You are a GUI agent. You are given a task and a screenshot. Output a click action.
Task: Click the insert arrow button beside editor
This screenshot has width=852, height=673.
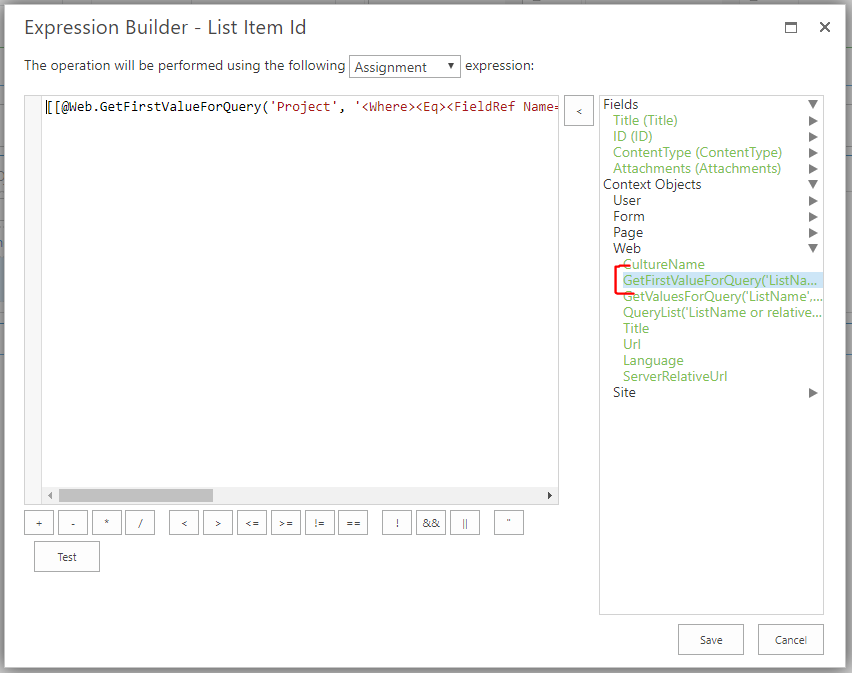[579, 111]
